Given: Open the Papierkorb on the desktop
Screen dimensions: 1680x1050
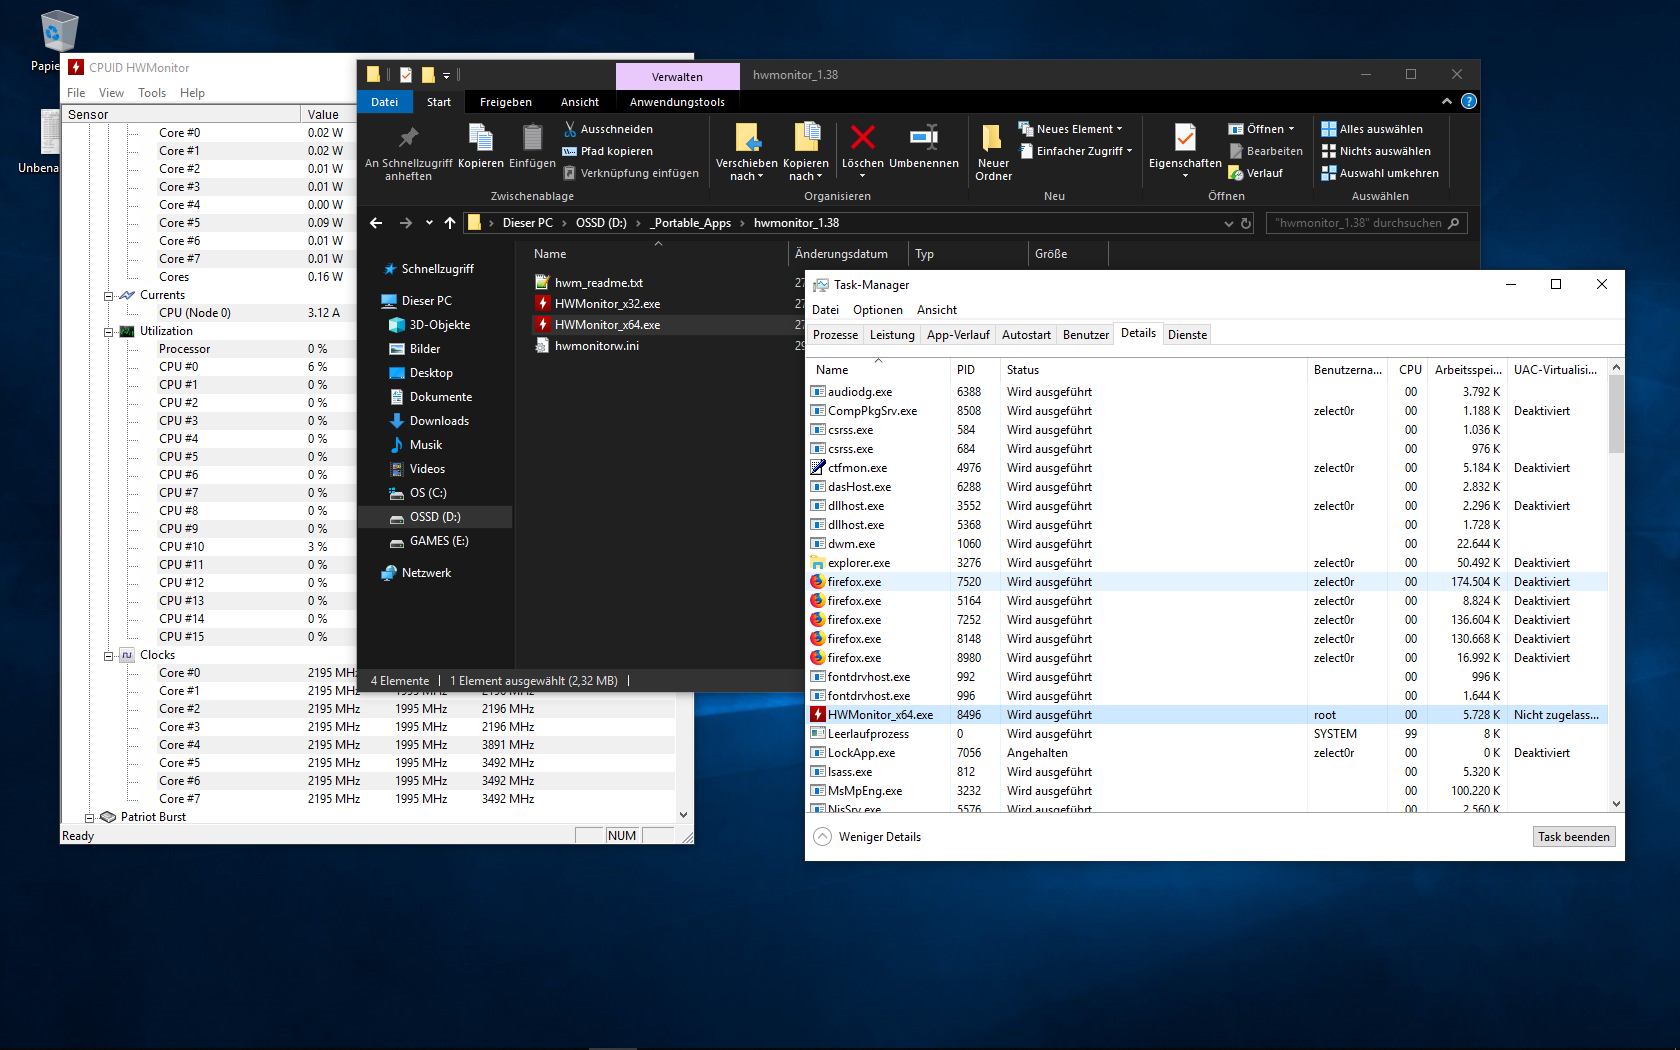Looking at the screenshot, I should (x=58, y=40).
